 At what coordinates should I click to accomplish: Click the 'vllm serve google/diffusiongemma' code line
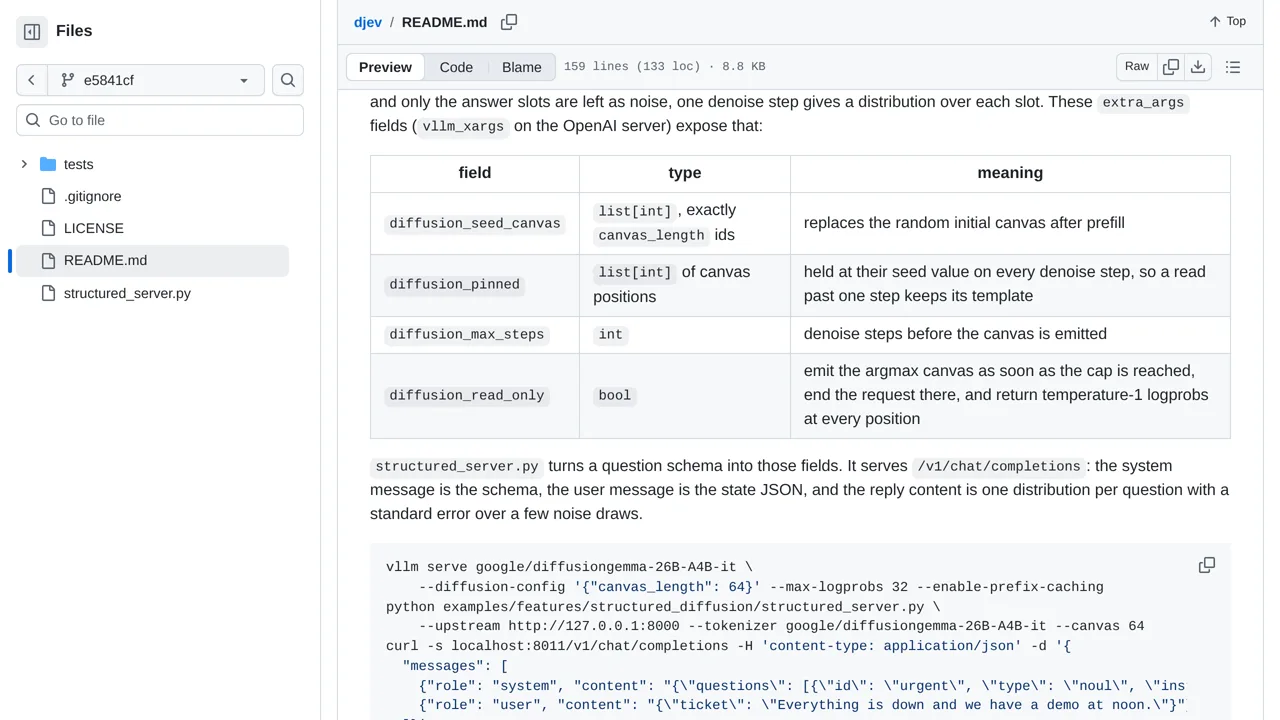coord(569,567)
